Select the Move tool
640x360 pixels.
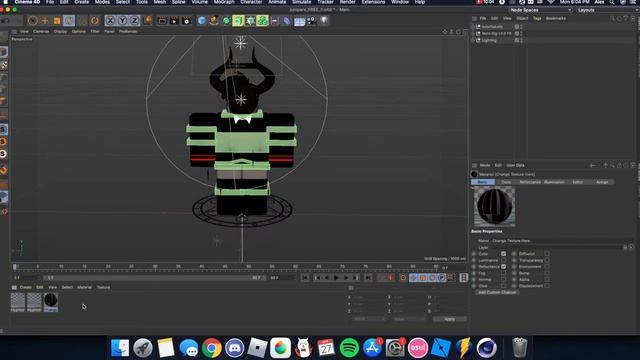point(45,20)
